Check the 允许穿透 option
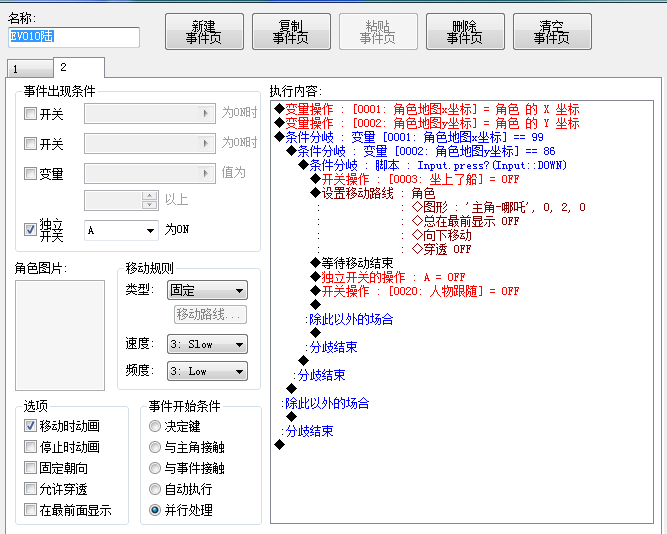 [30, 488]
